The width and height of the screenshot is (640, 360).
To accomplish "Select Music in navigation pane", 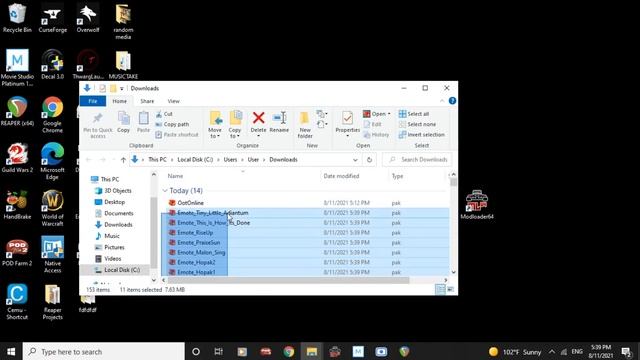I will (107, 236).
